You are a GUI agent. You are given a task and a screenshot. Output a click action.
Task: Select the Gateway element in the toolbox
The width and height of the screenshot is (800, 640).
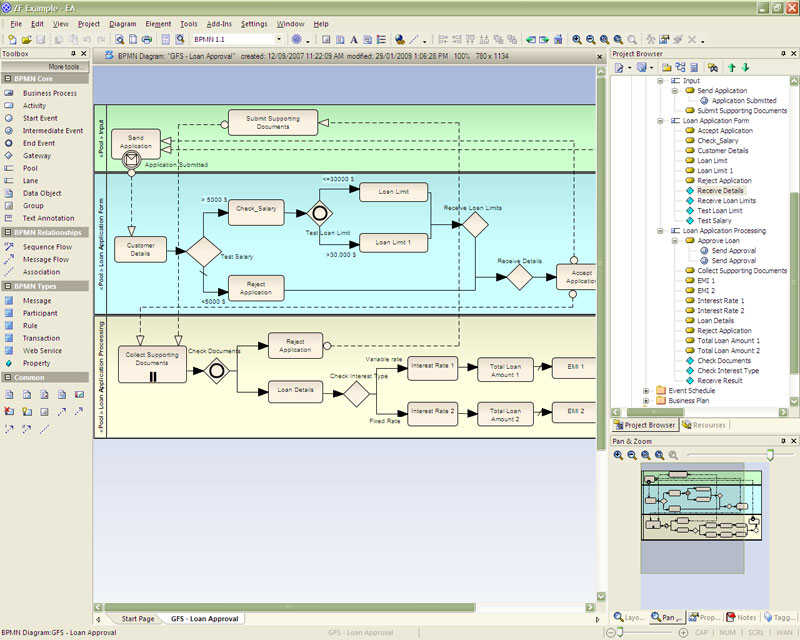click(36, 156)
